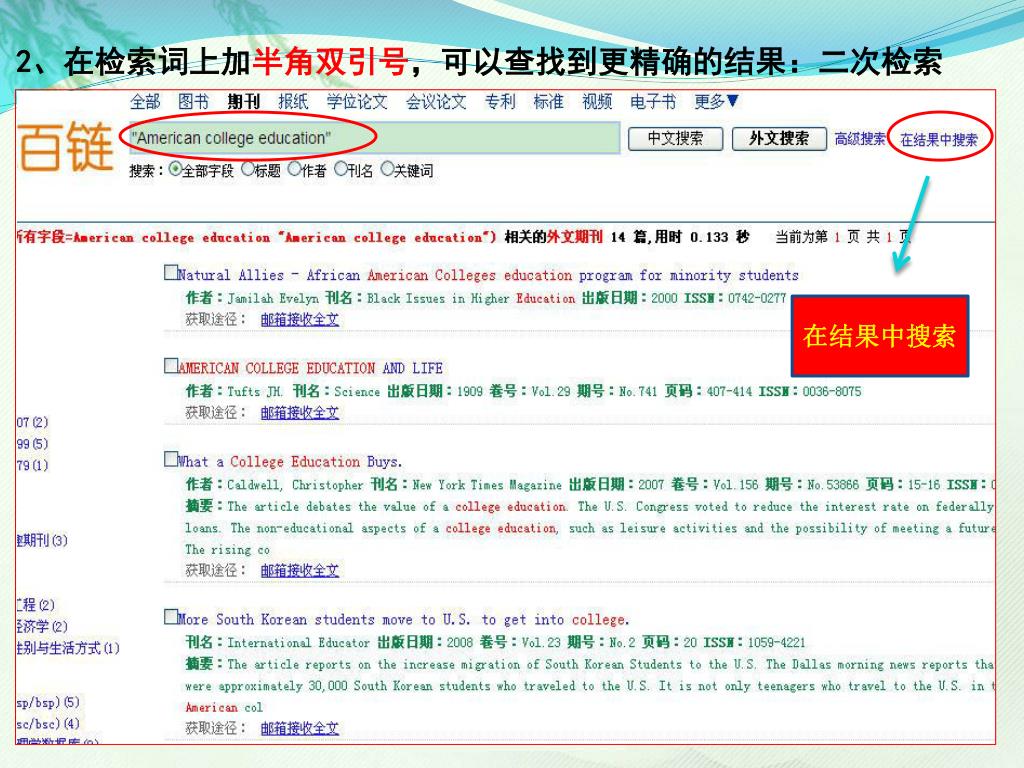Check the box for What a College Education Buys
This screenshot has height=768, width=1024.
(x=171, y=459)
